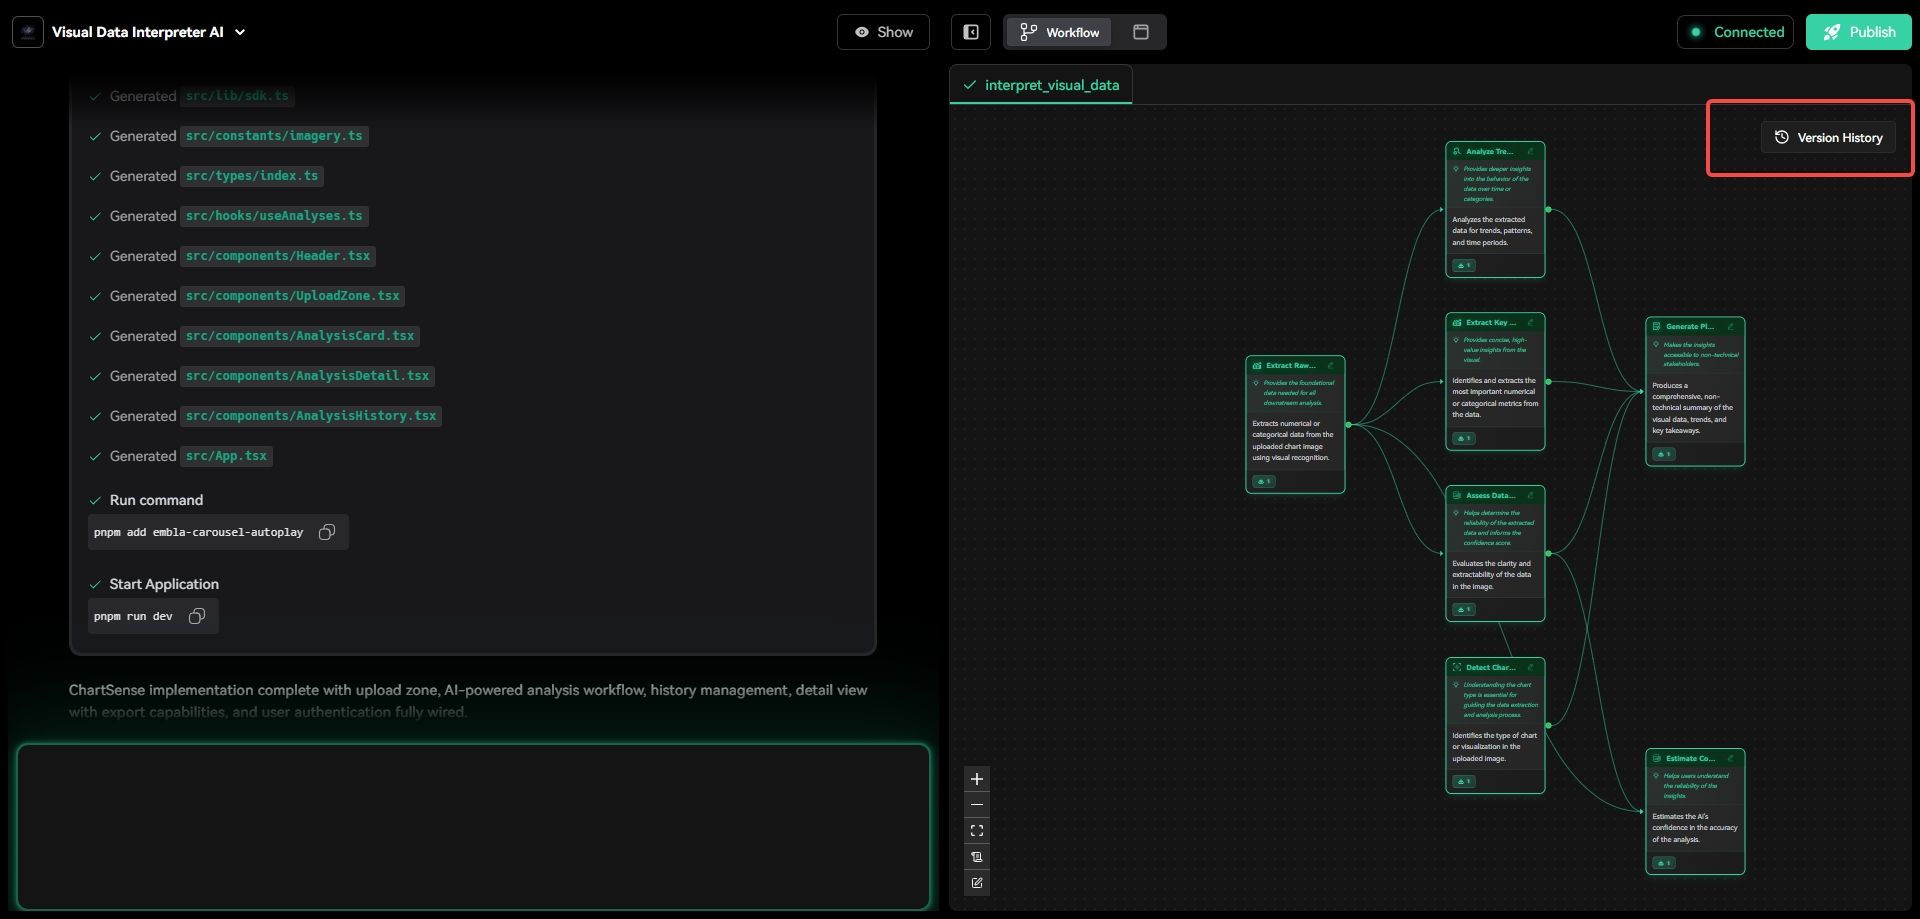Click the eye Show preview button
This screenshot has width=1920, height=919.
coord(883,32)
